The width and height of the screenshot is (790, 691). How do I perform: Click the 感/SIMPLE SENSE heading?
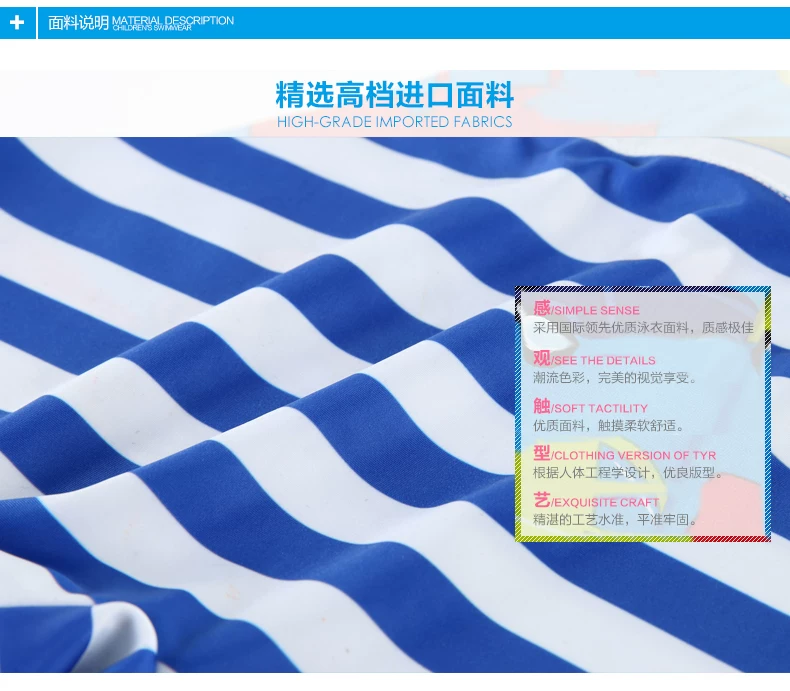click(x=586, y=308)
